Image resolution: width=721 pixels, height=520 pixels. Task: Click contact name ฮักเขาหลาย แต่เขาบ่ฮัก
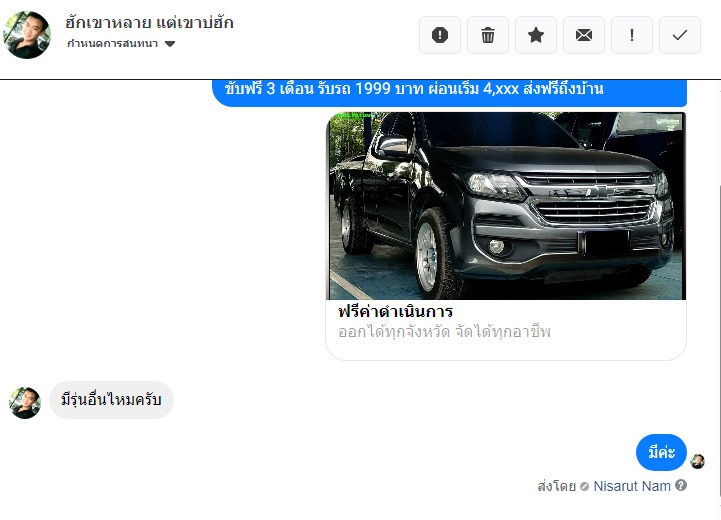click(x=149, y=23)
